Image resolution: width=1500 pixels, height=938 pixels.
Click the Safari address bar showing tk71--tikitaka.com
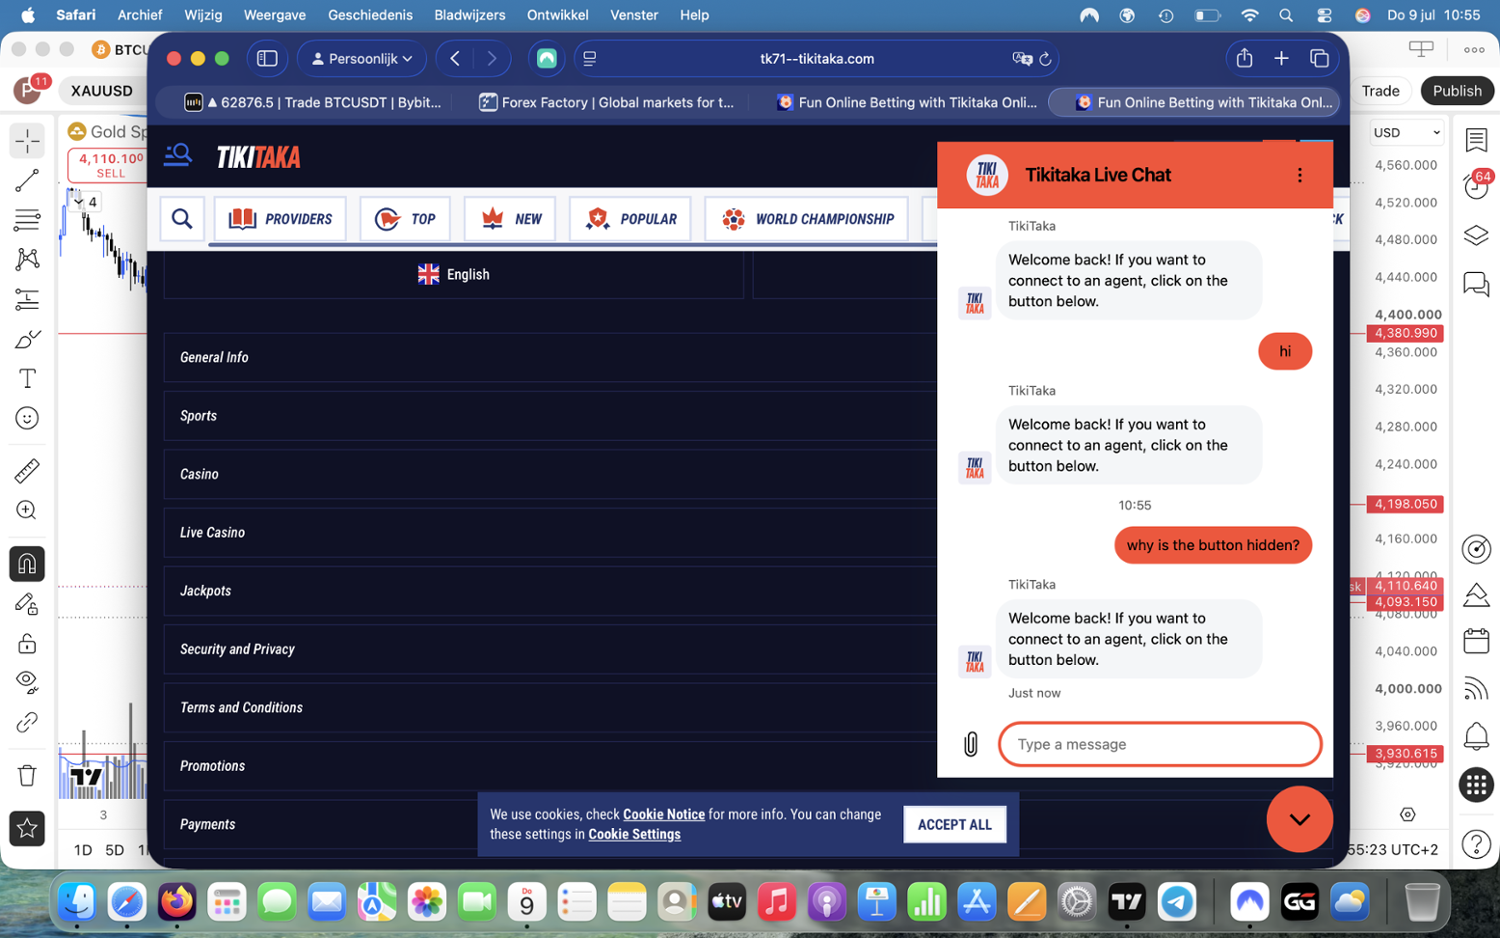[x=817, y=58]
